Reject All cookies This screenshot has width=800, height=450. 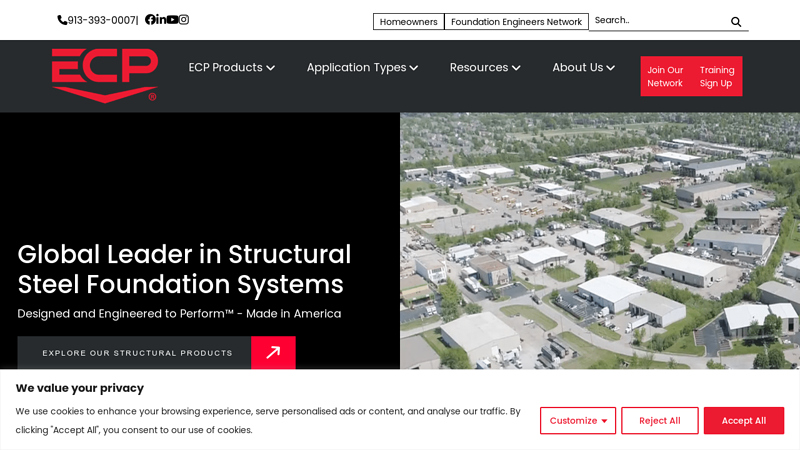[660, 420]
